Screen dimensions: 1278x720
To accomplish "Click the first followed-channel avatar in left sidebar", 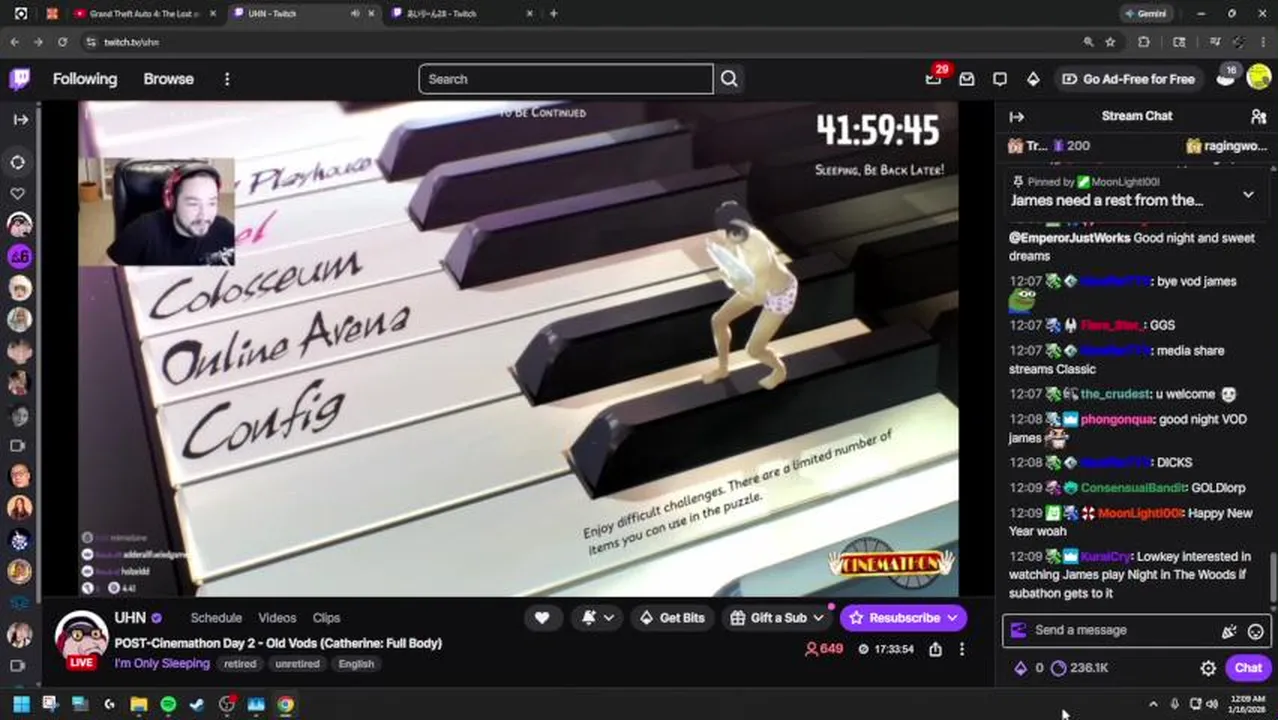I will click(x=19, y=225).
